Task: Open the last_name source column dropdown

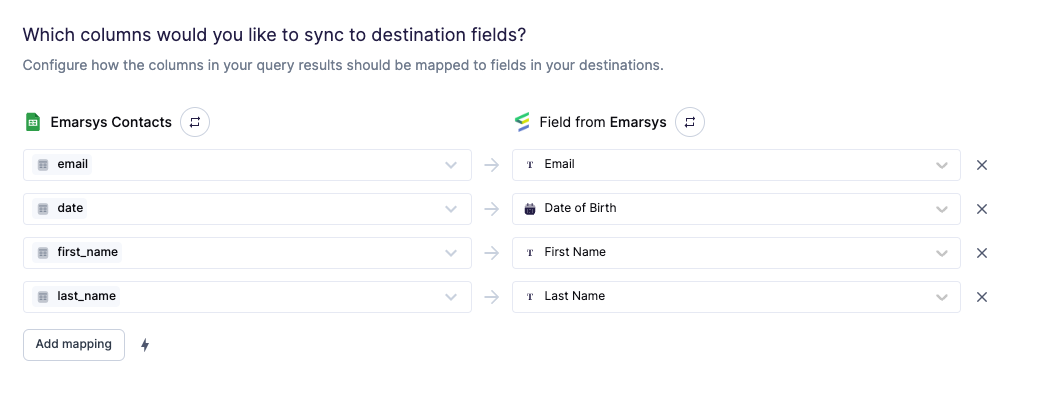Action: click(x=247, y=297)
